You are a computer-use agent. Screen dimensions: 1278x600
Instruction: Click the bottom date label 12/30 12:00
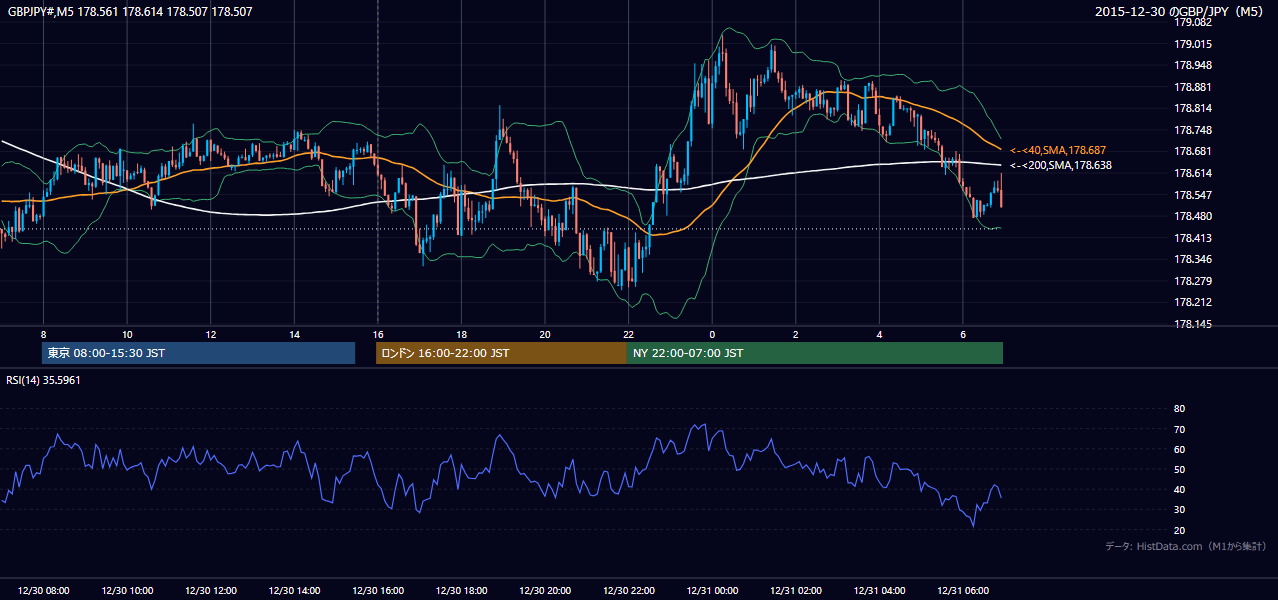pyautogui.click(x=210, y=591)
